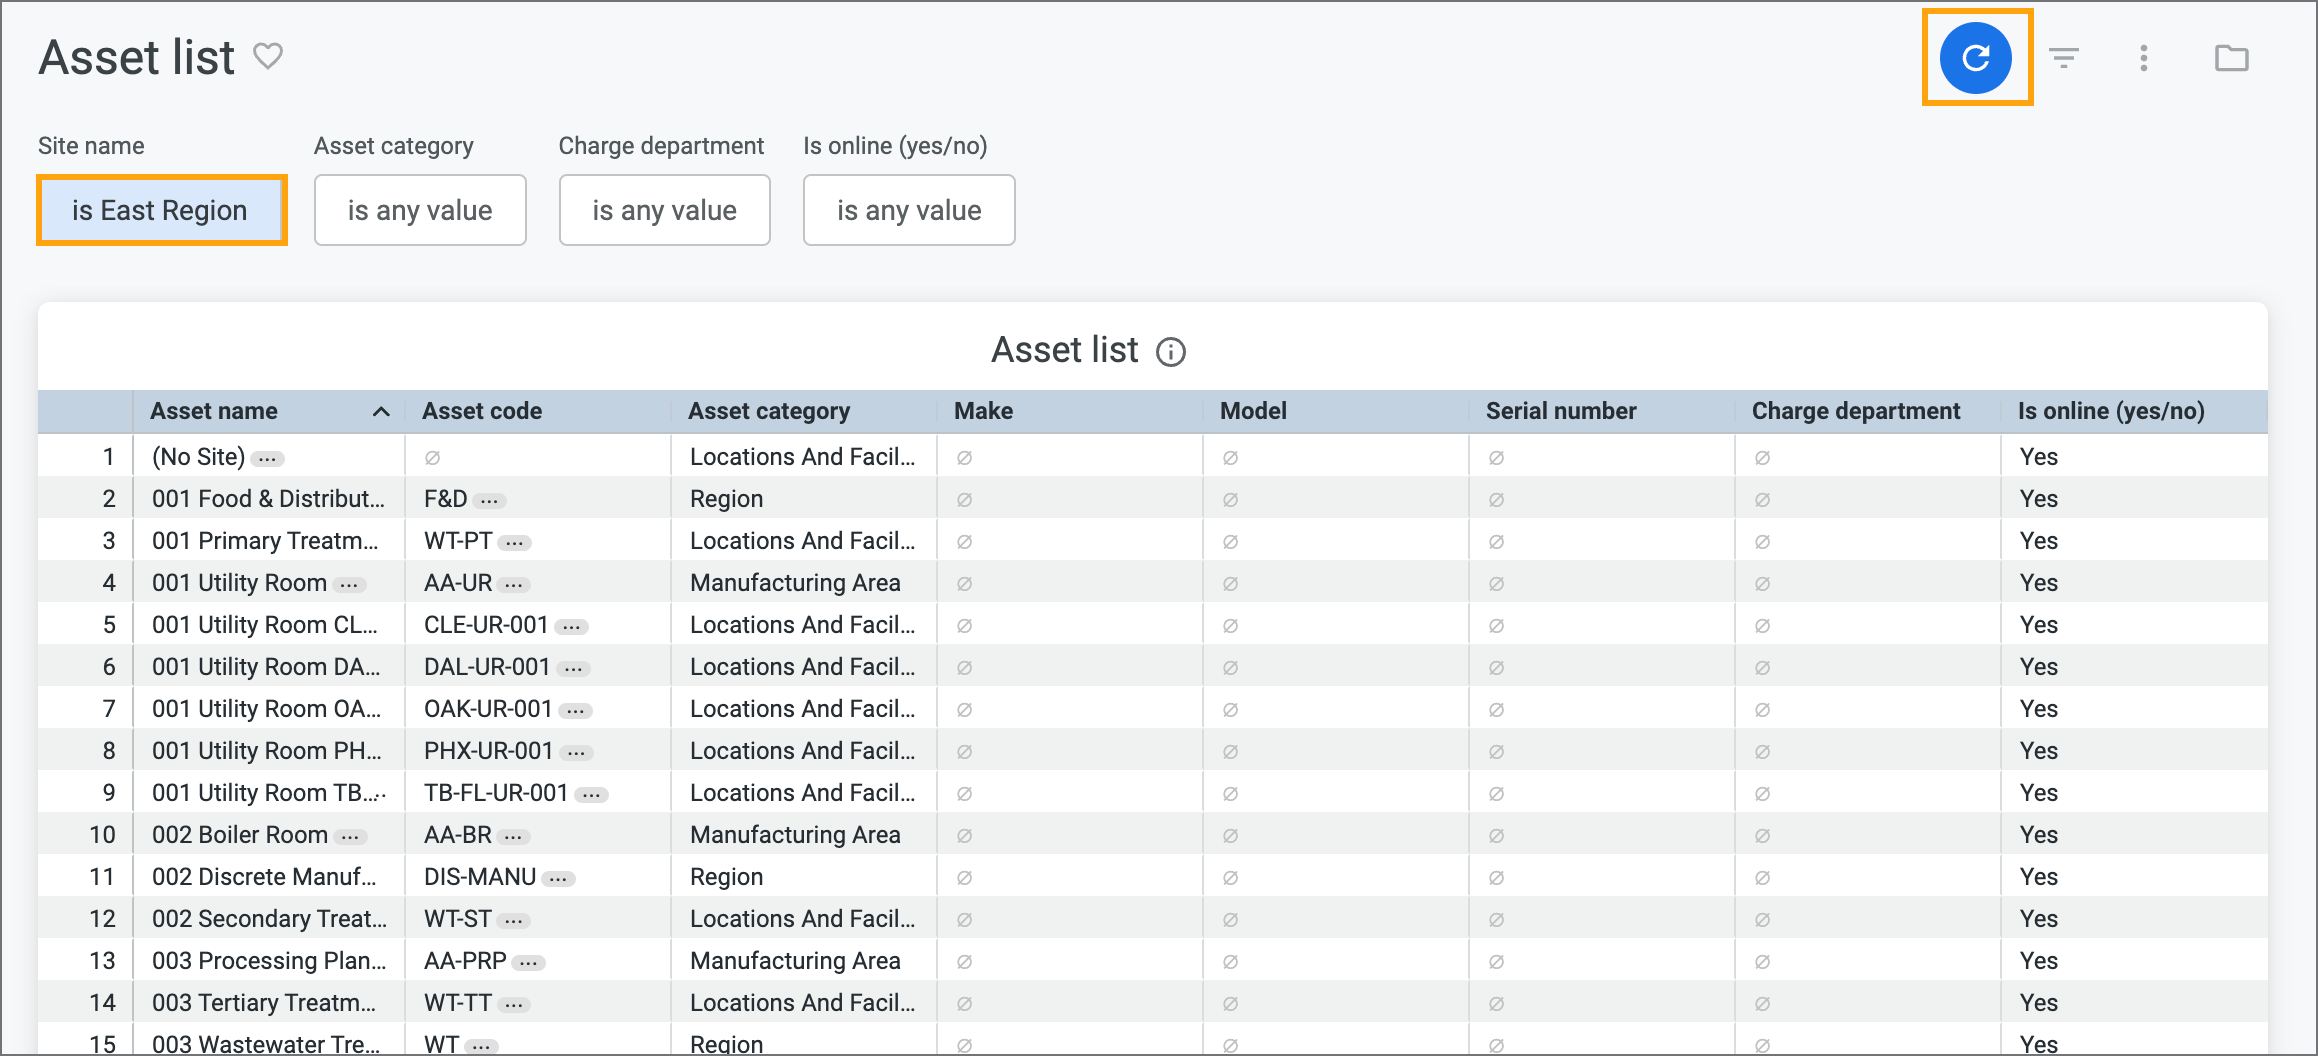This screenshot has width=2318, height=1056.
Task: Click row number 7 in the table
Action: (x=109, y=709)
